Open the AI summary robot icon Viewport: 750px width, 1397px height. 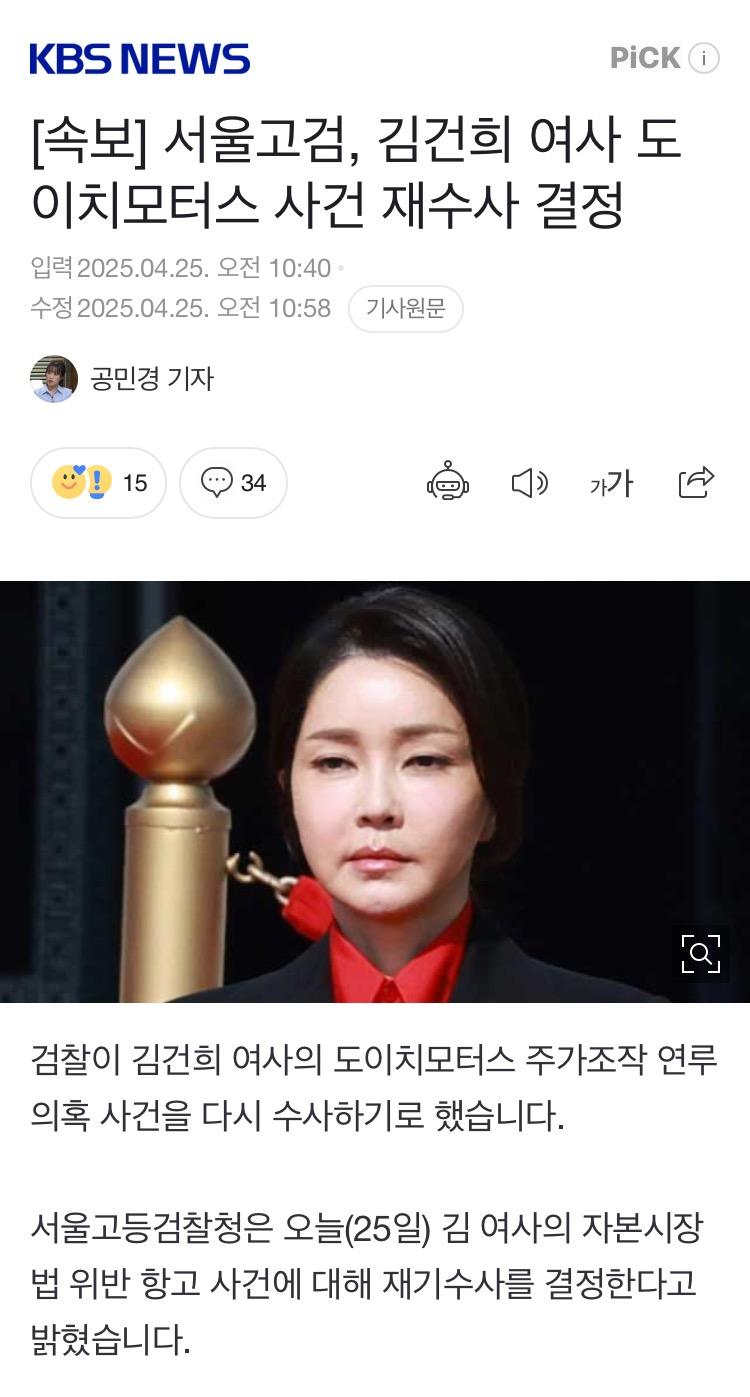[x=448, y=482]
